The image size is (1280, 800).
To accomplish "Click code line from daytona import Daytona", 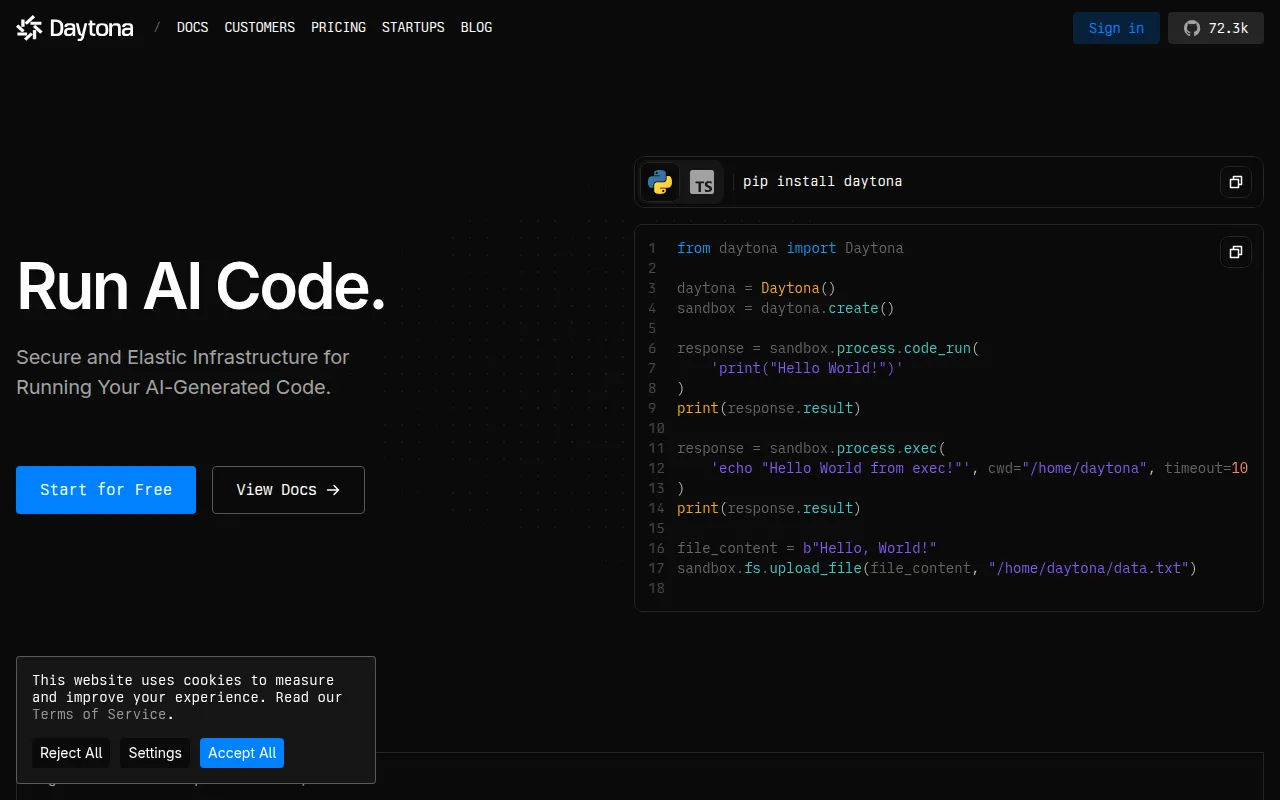I will [x=790, y=248].
